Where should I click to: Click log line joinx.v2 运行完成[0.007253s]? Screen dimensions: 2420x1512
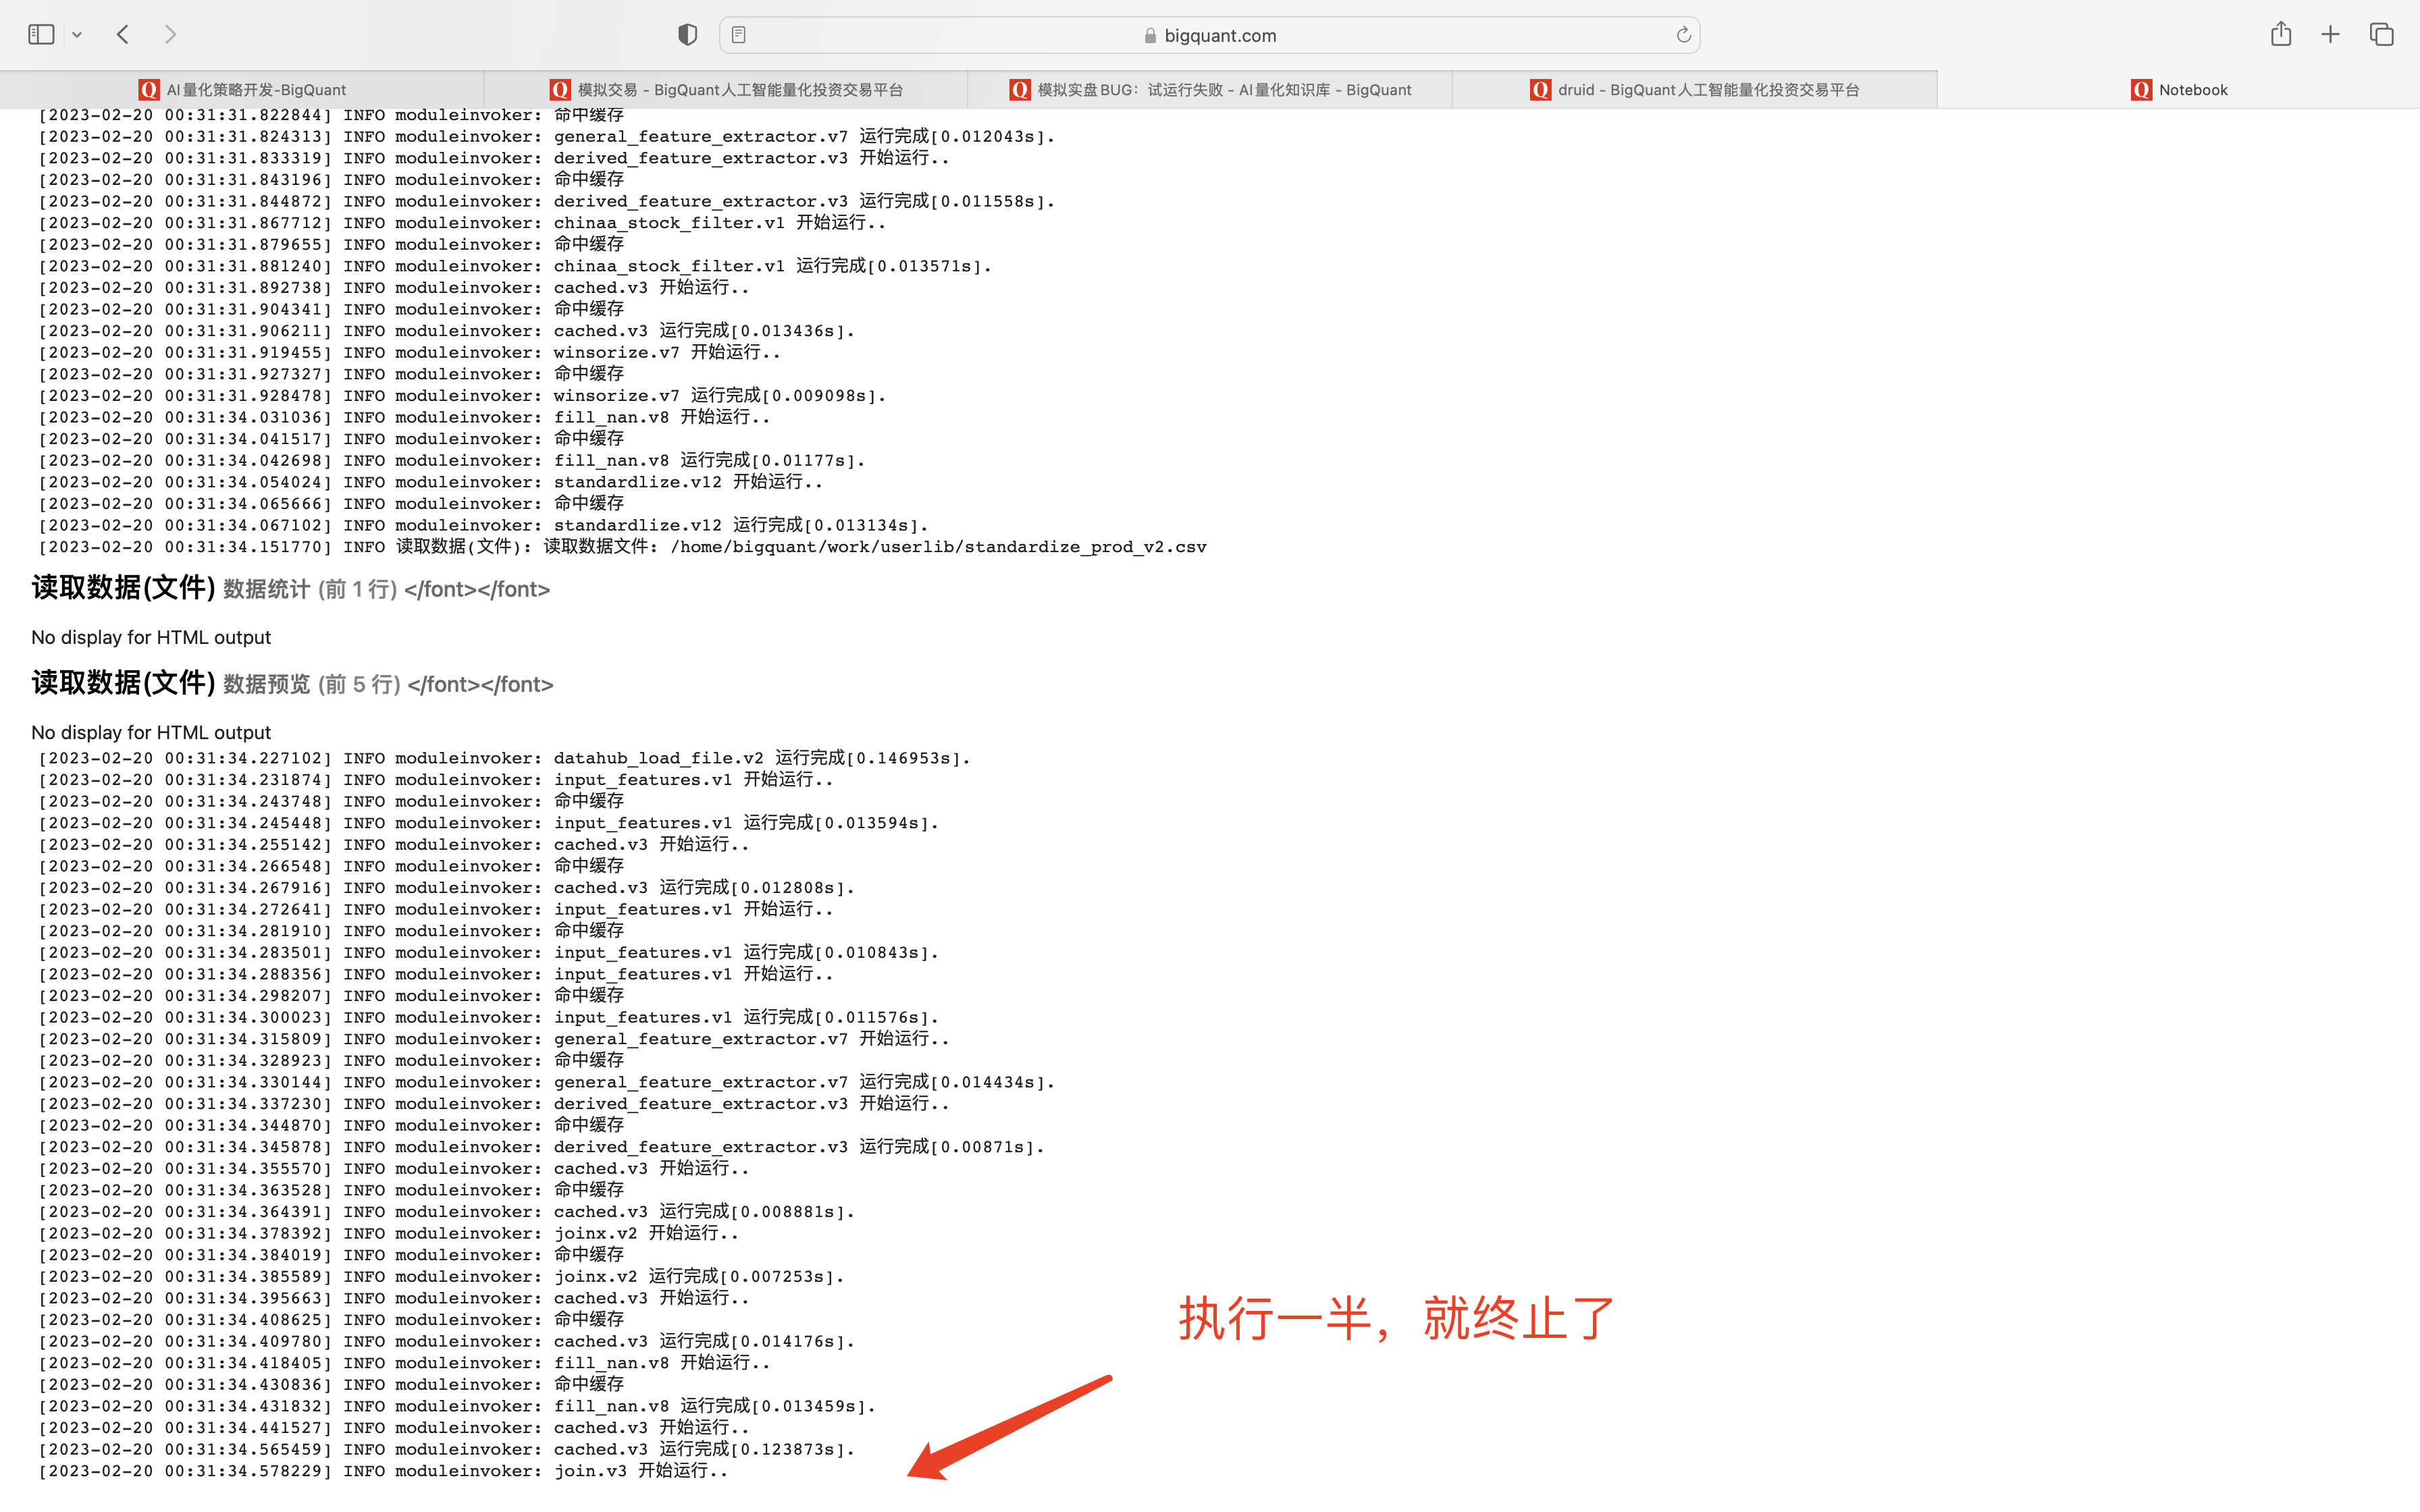pos(442,1277)
